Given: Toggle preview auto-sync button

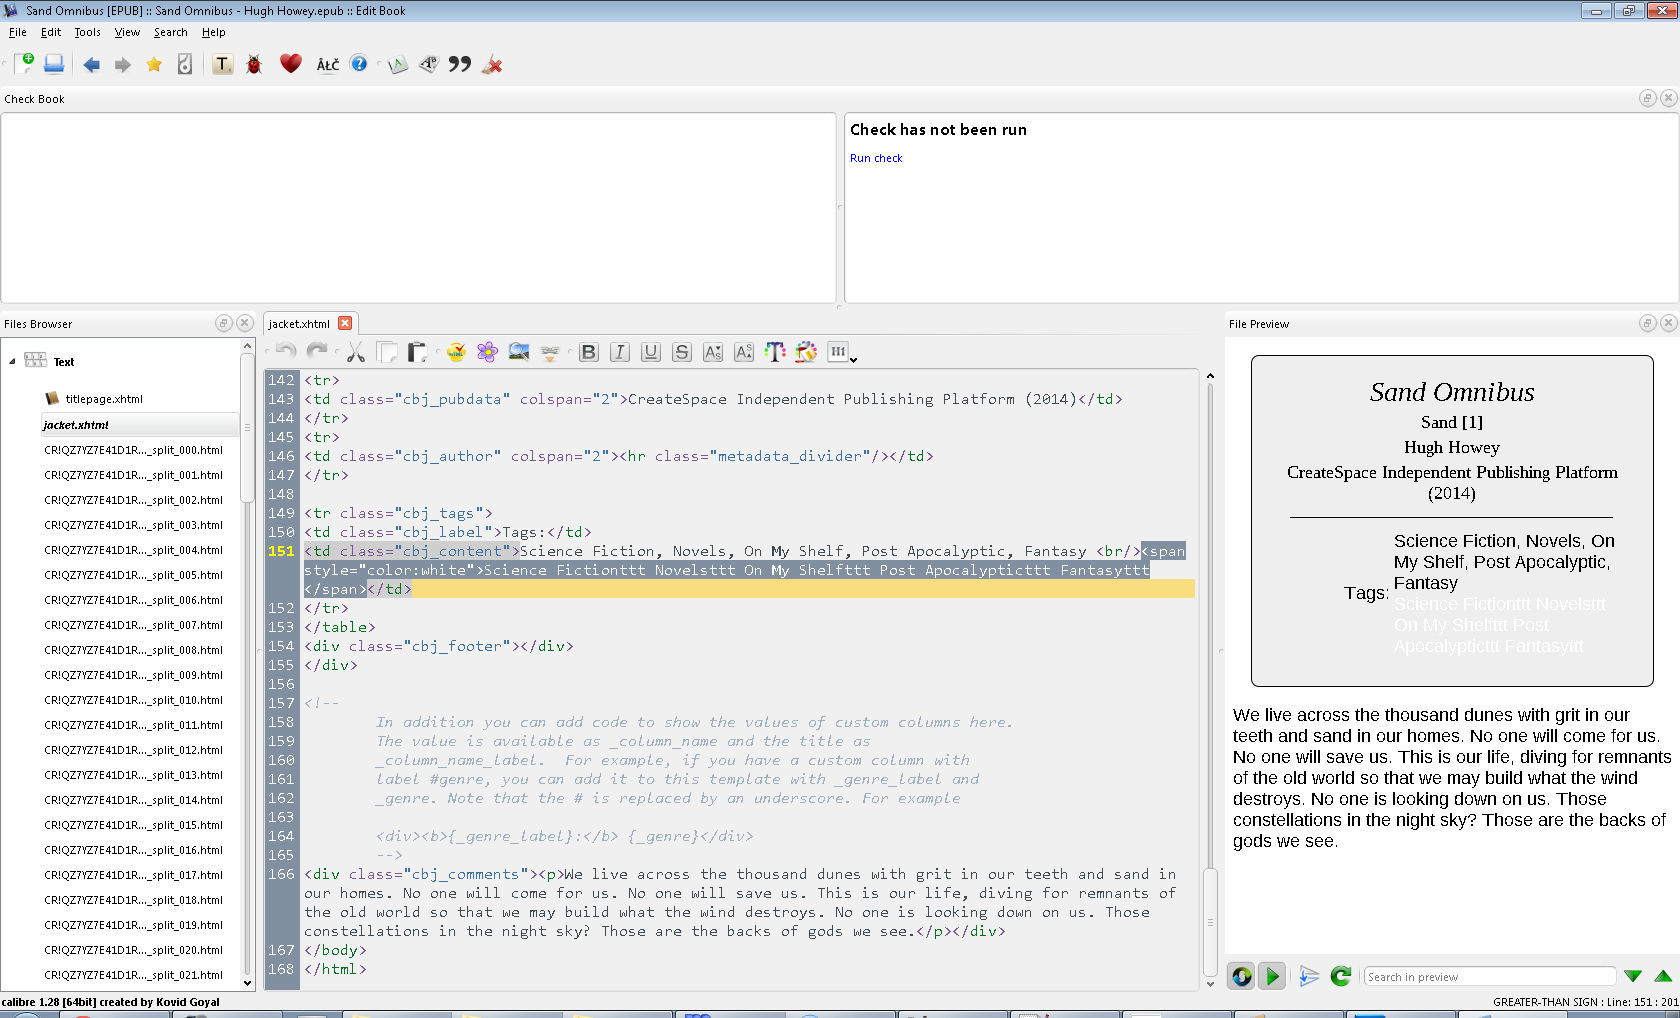Looking at the screenshot, I should click(x=1241, y=976).
